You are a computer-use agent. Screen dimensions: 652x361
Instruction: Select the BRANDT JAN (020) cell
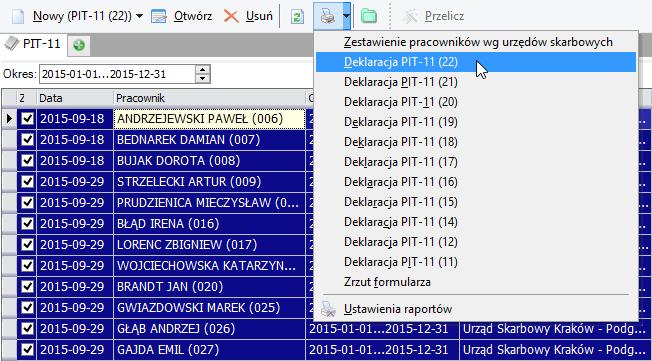[209, 287]
